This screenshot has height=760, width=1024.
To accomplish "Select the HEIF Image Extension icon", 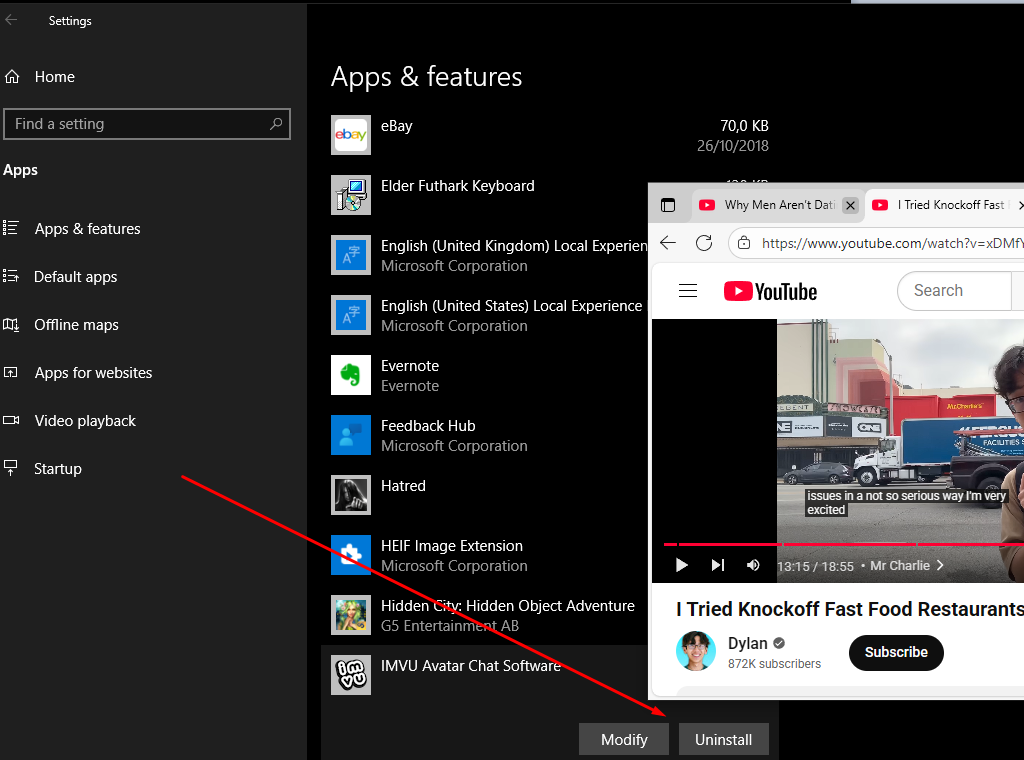I will pyautogui.click(x=351, y=555).
